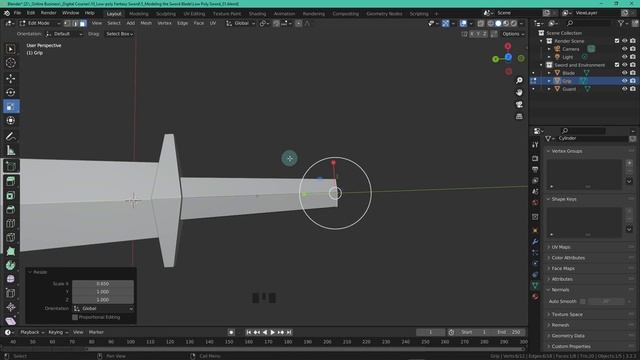Viewport: 640px width, 360px height.
Task: Open the Edit Mode dropdown
Action: point(40,23)
